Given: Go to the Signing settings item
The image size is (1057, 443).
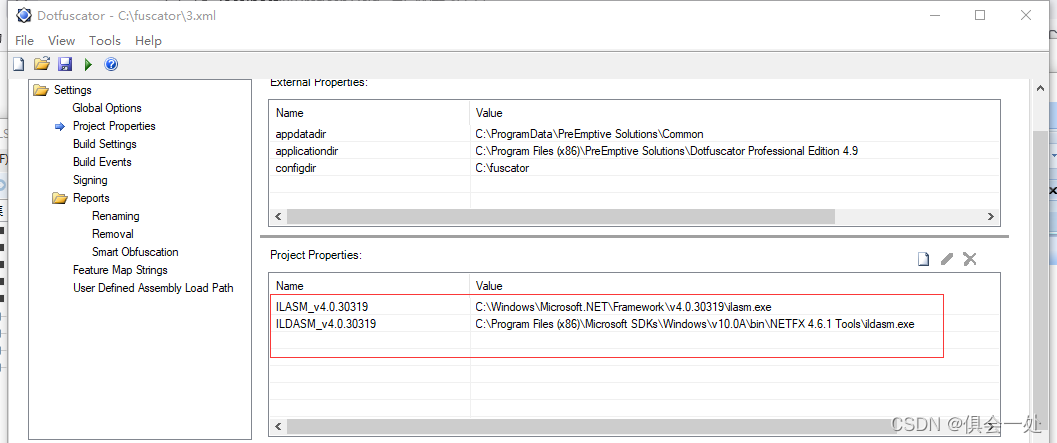Looking at the screenshot, I should (x=90, y=180).
